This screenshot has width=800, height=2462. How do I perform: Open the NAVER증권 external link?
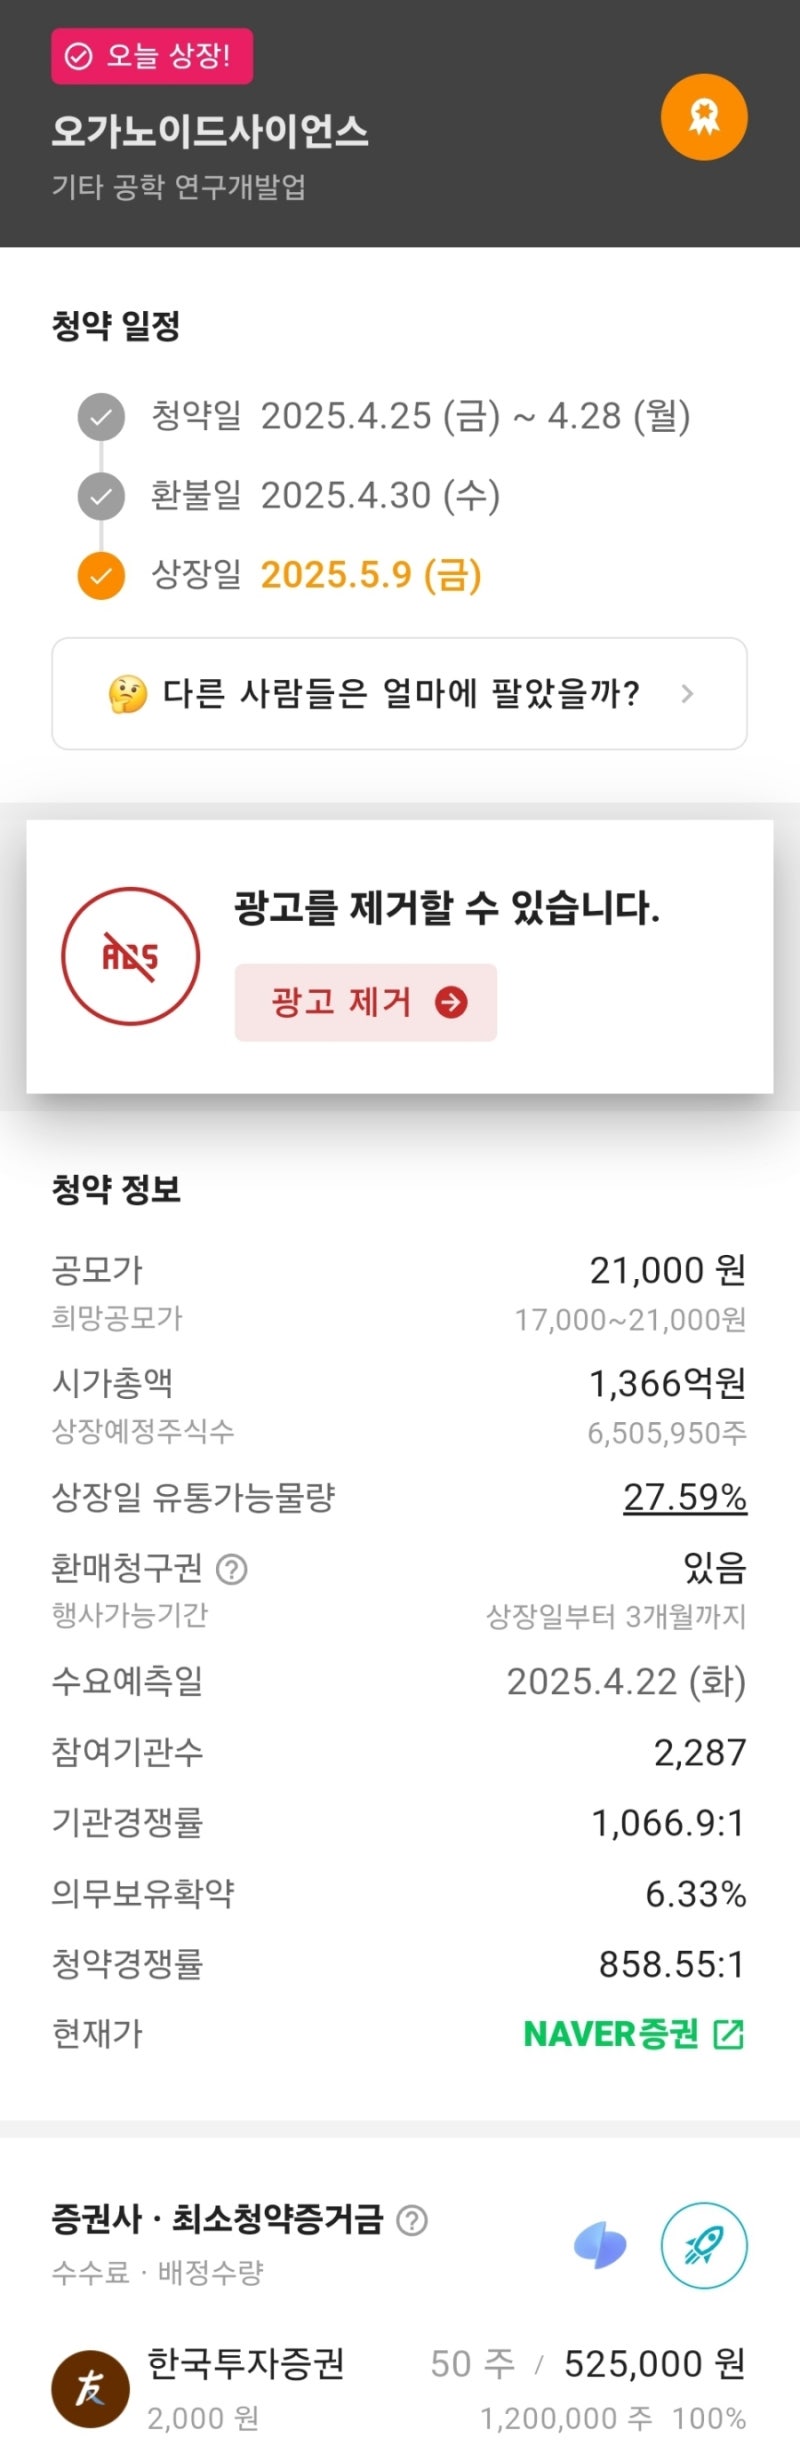pos(634,2033)
